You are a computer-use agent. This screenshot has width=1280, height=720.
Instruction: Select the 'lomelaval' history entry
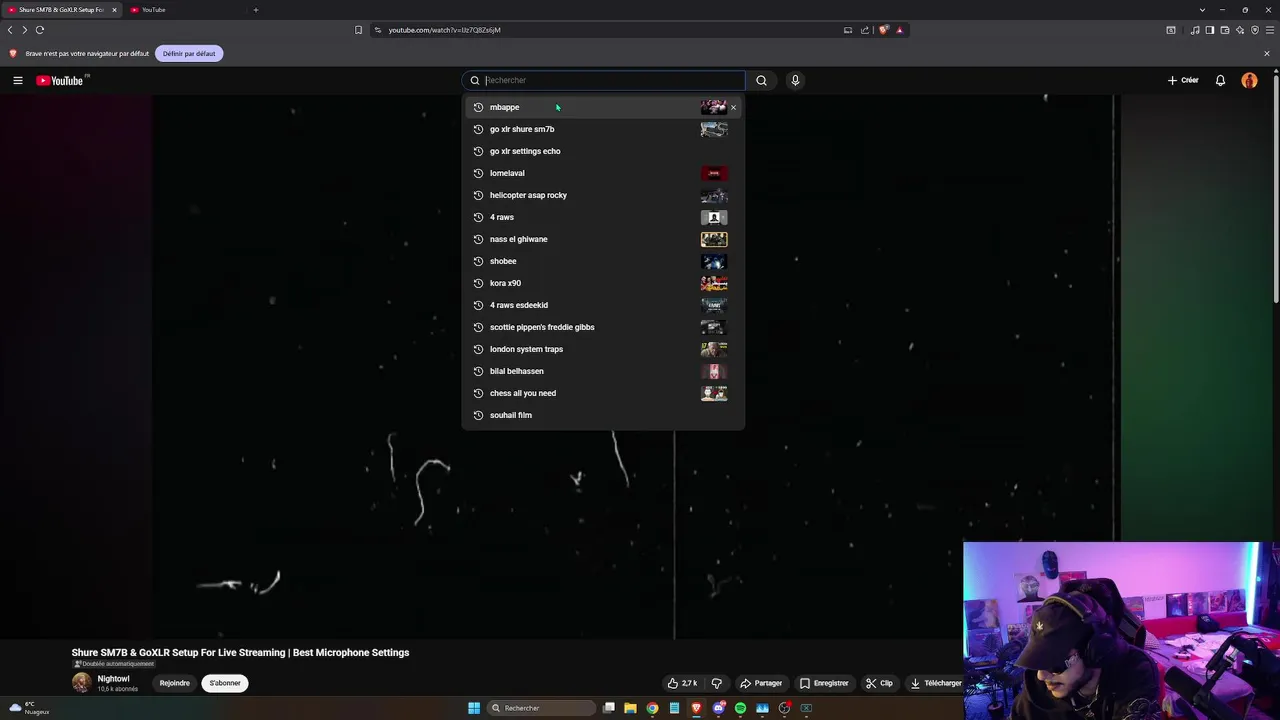[x=603, y=173]
